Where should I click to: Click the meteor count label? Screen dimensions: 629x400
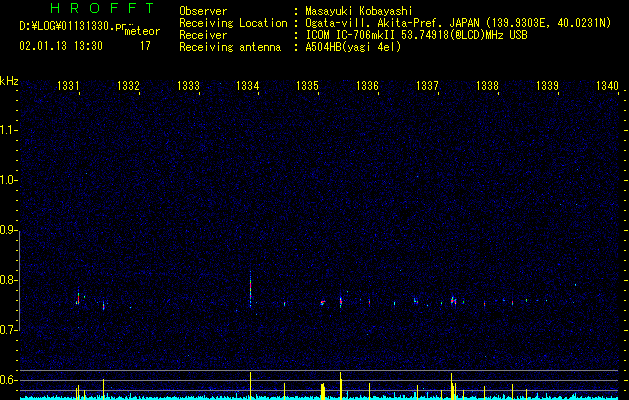142,31
